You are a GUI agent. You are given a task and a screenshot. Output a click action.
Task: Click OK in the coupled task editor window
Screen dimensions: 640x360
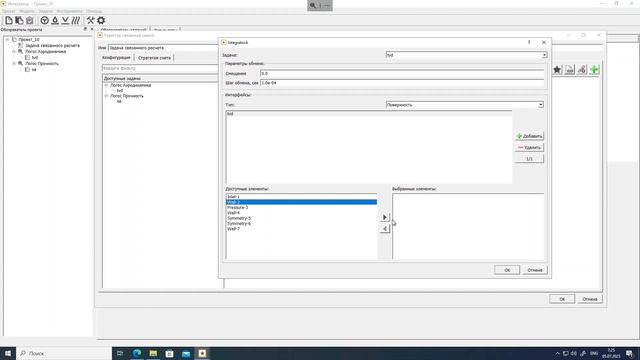point(562,299)
